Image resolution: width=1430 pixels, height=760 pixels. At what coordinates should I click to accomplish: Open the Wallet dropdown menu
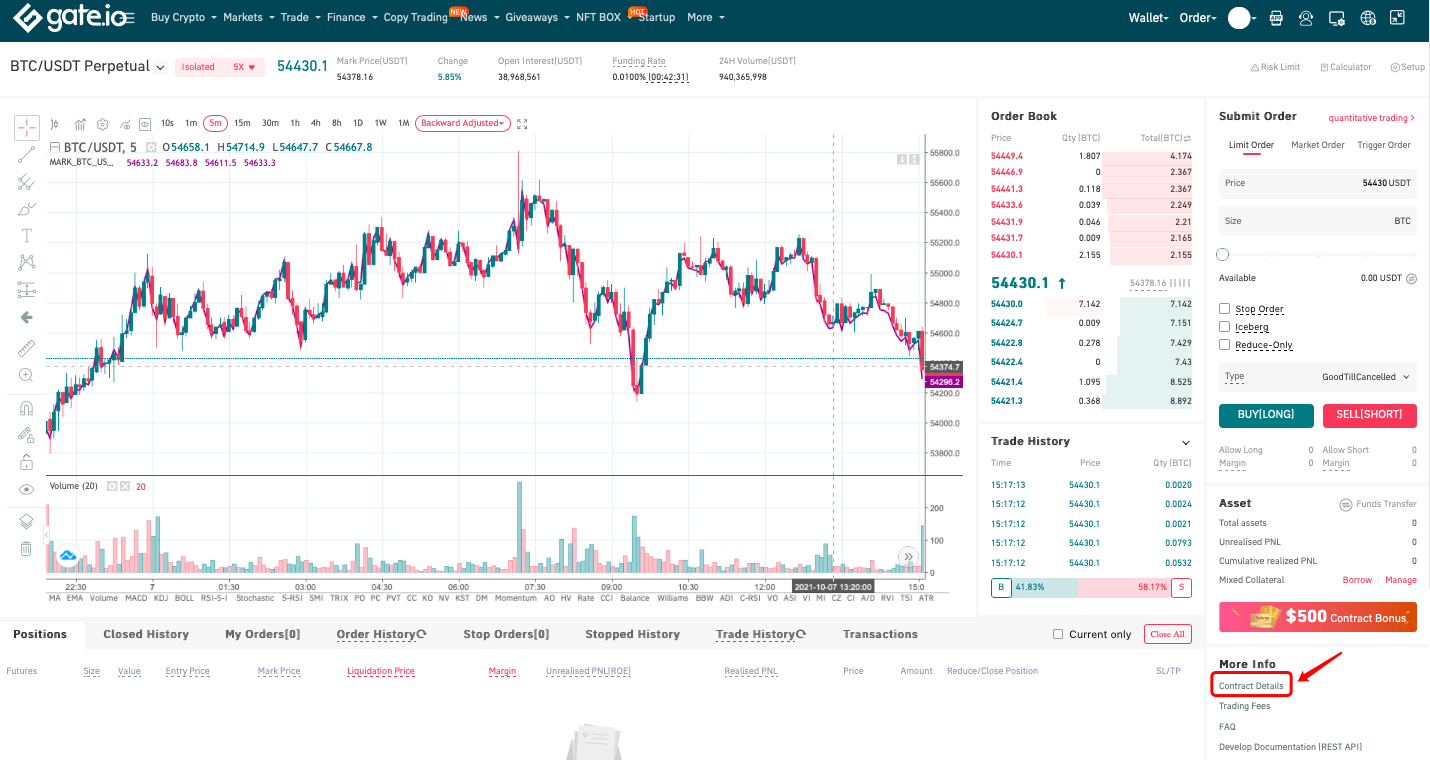click(x=1148, y=18)
